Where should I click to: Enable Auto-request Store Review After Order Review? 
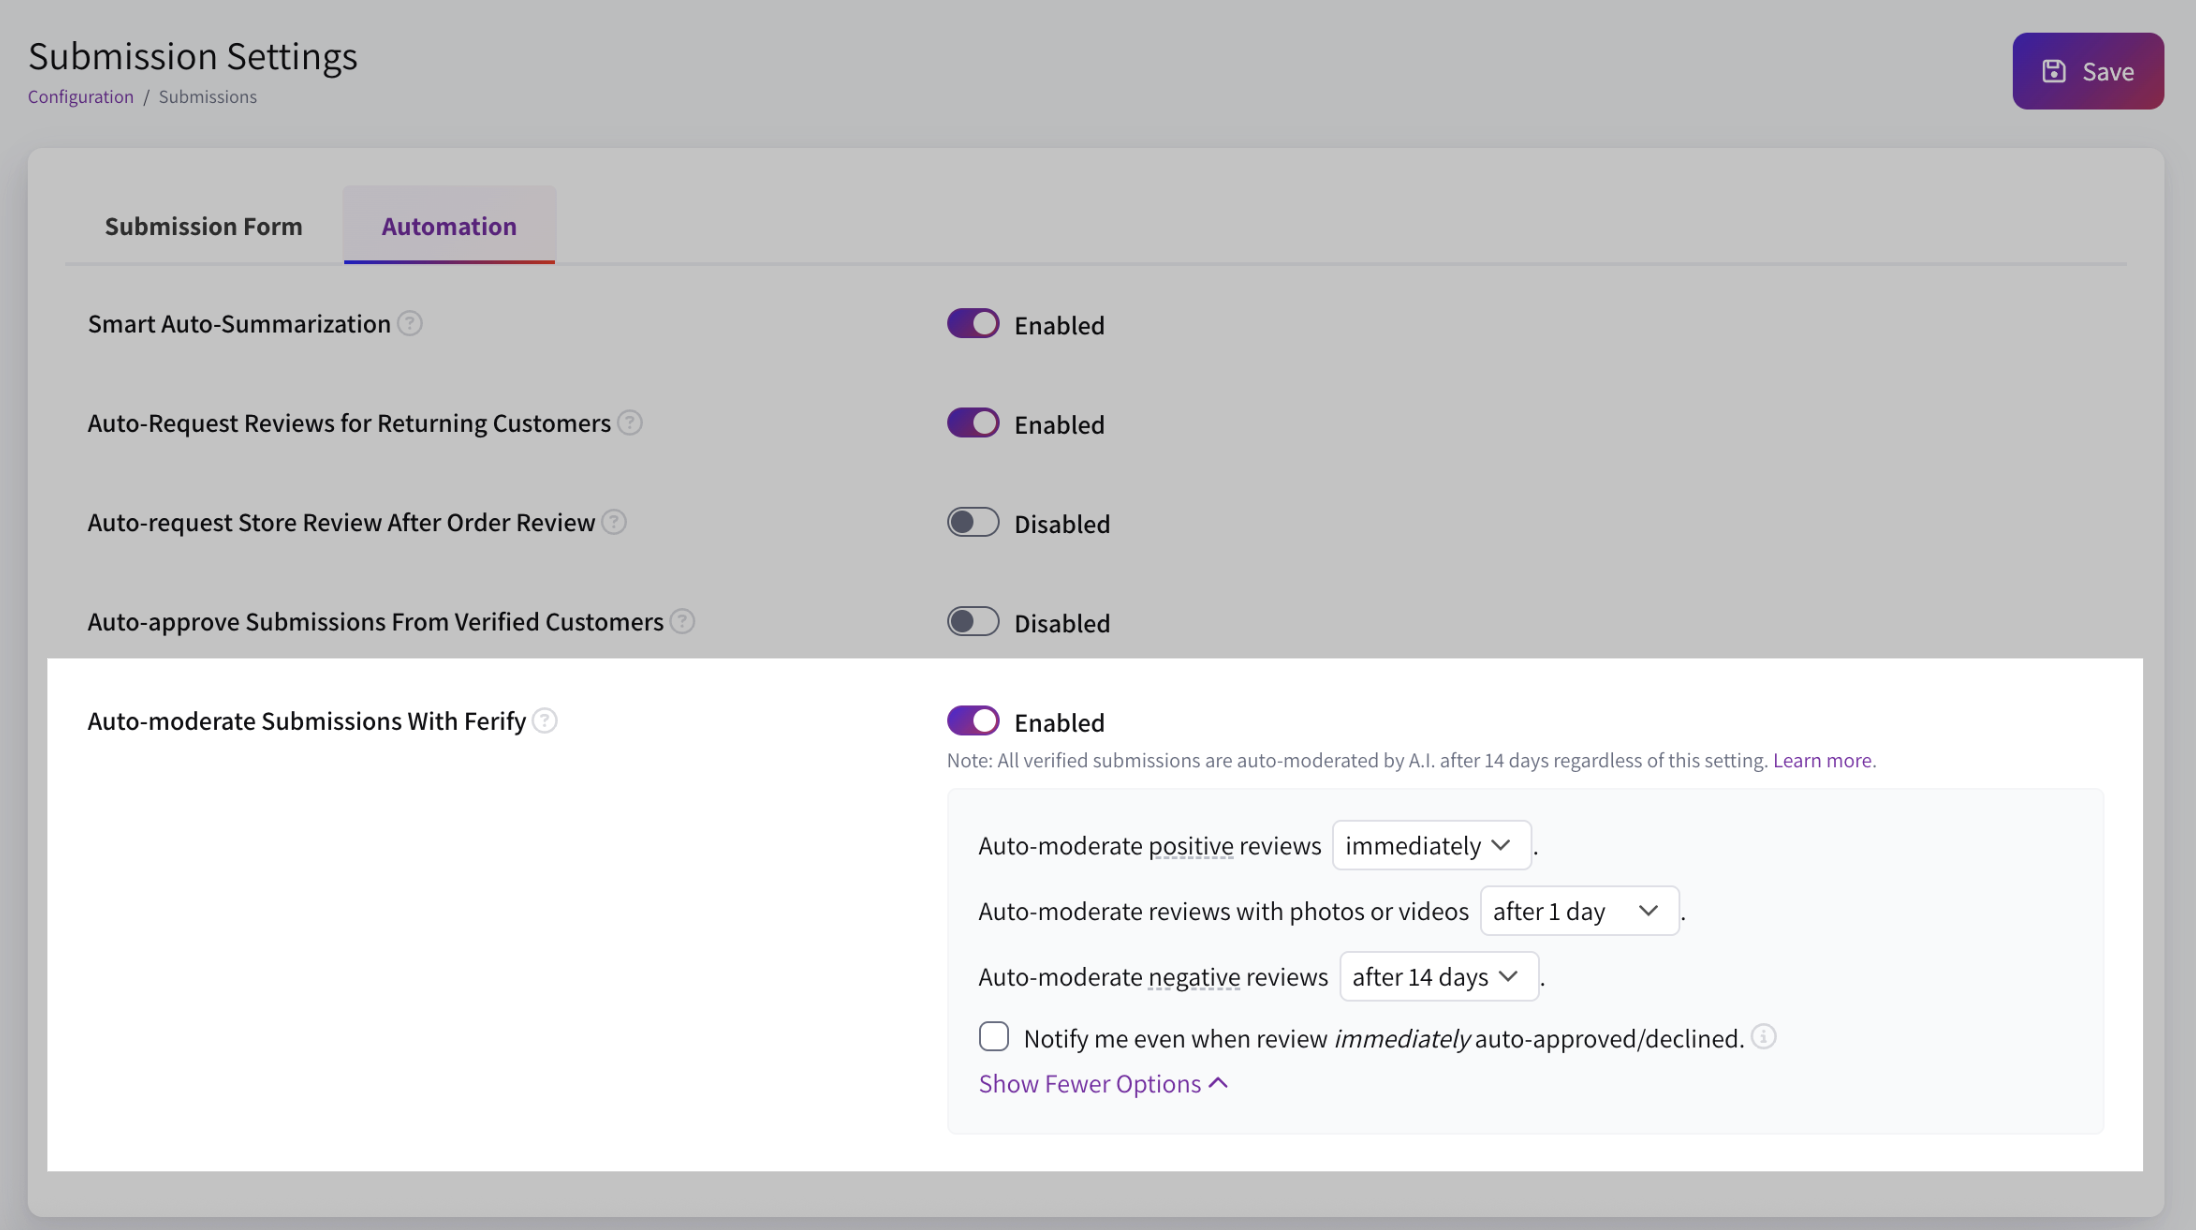(x=973, y=522)
